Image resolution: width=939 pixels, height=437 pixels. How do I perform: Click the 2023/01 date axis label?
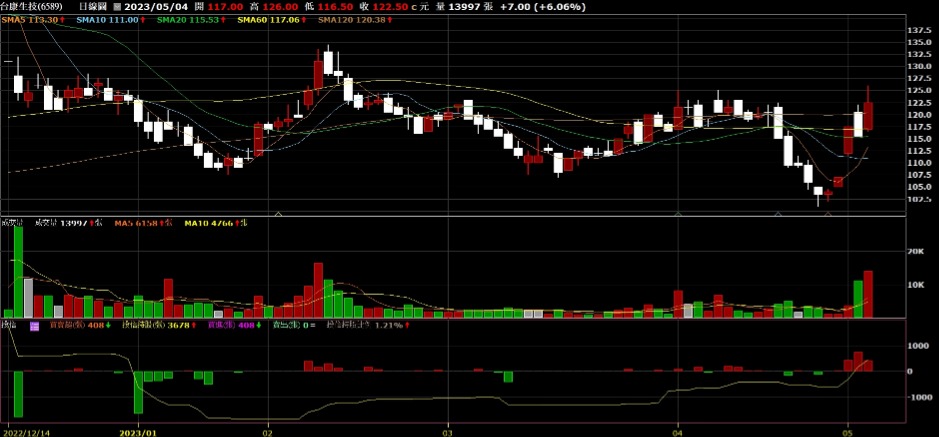tap(138, 432)
